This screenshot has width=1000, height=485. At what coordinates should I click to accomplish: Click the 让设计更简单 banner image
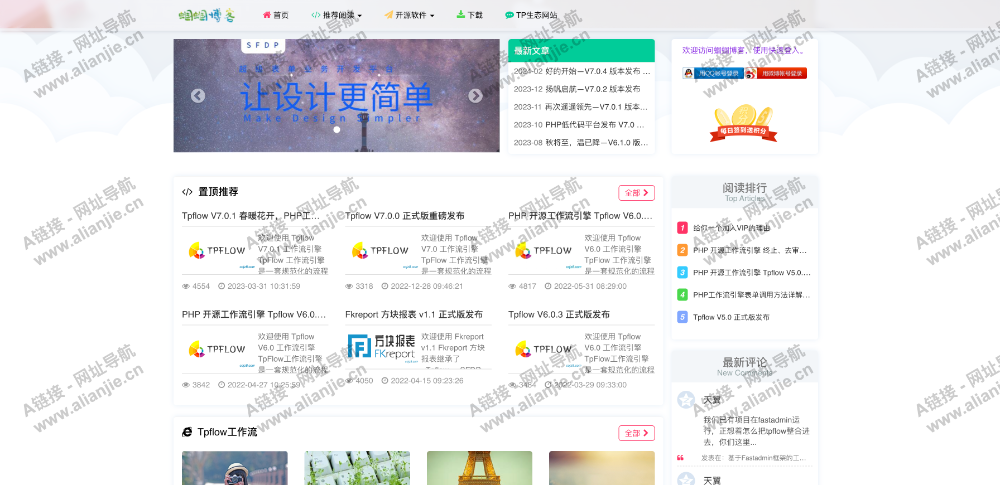tap(336, 96)
